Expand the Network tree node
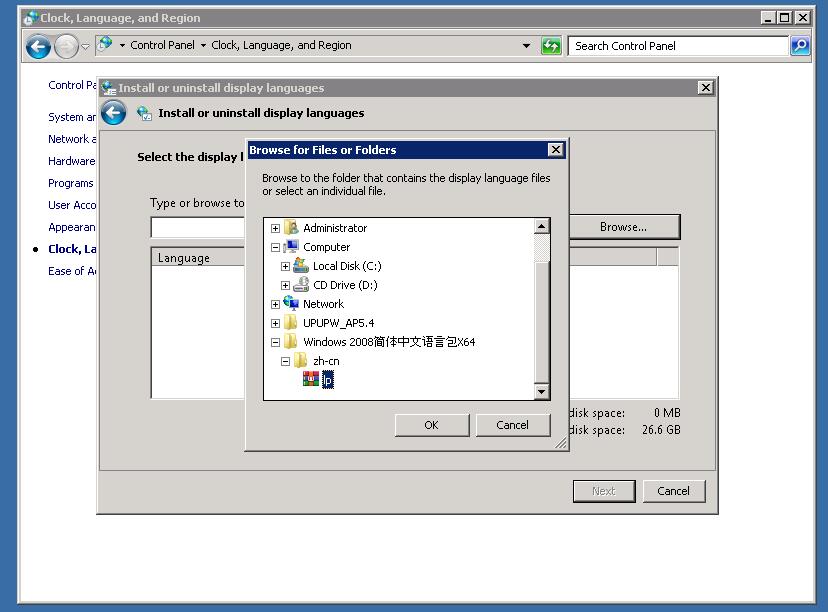Viewport: 828px width, 612px height. click(x=275, y=304)
